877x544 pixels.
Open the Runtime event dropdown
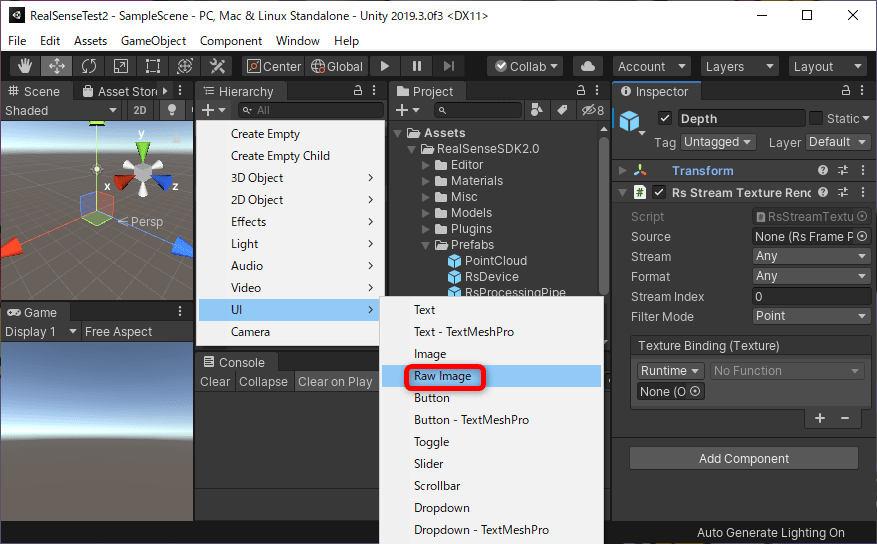(x=670, y=371)
